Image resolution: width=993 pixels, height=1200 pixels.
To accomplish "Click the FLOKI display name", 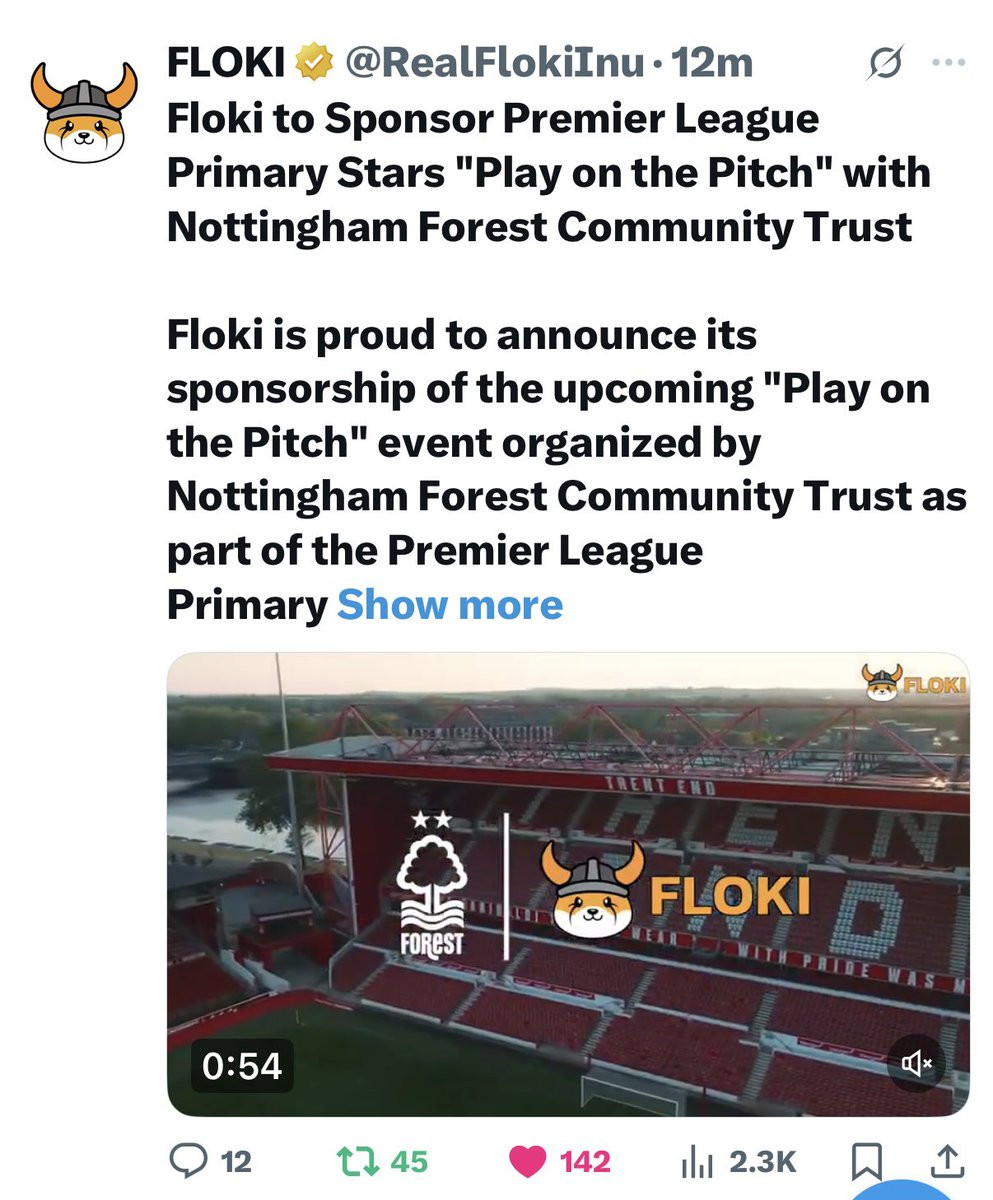I will pyautogui.click(x=226, y=64).
